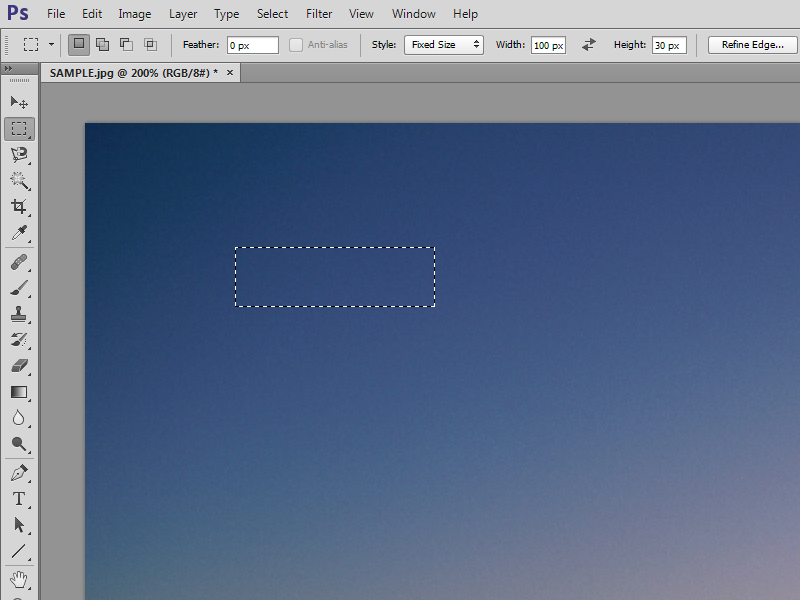Select the Horizontal Type tool
800x600 pixels.
pos(19,499)
